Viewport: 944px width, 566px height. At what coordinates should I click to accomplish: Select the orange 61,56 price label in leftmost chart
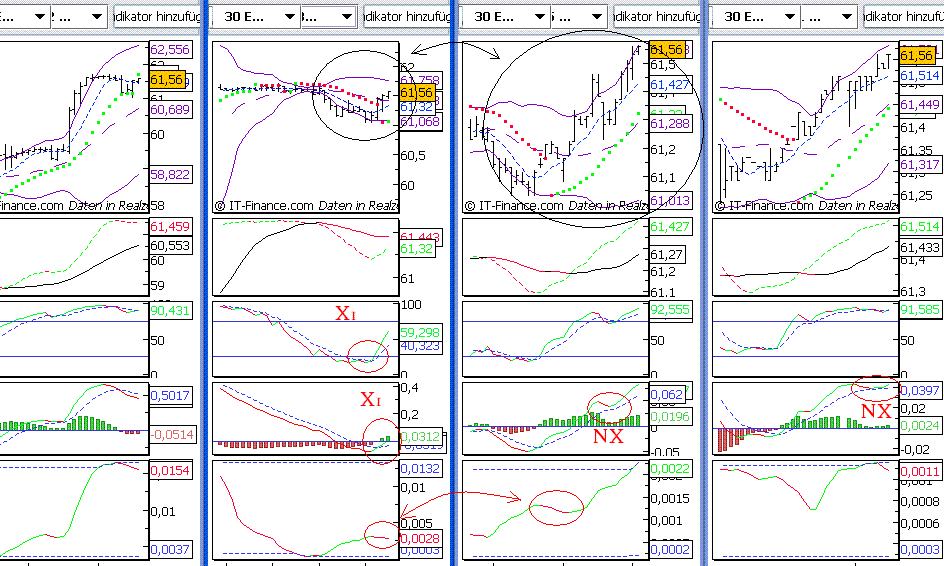(167, 79)
